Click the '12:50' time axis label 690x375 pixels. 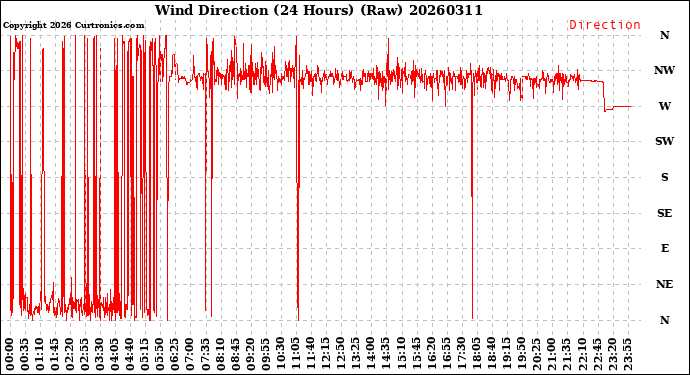[x=341, y=355]
